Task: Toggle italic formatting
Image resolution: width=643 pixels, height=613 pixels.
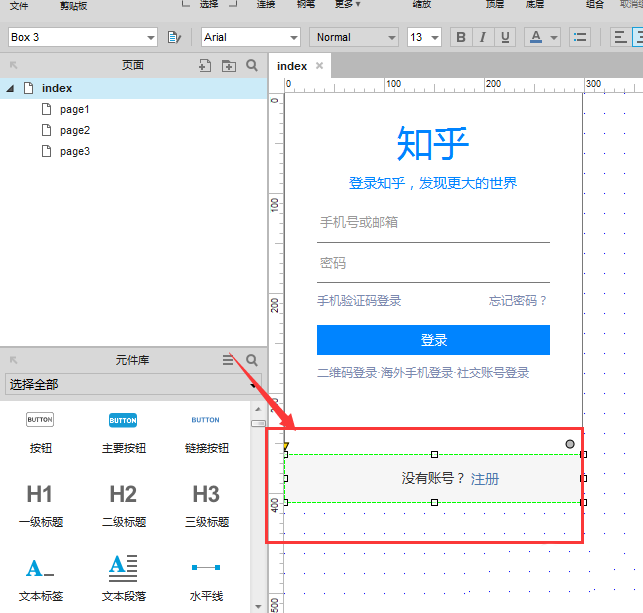Action: pyautogui.click(x=483, y=37)
